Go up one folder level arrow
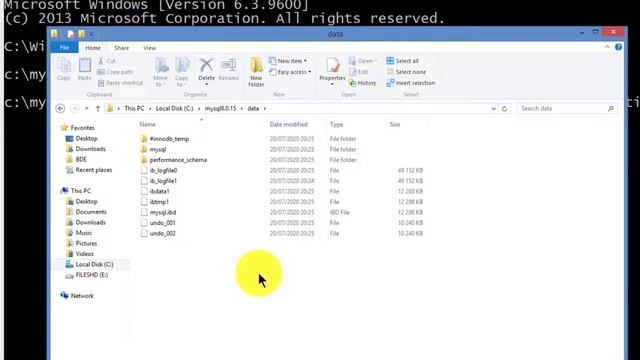Screen dimensions: 640x360 point(98,109)
